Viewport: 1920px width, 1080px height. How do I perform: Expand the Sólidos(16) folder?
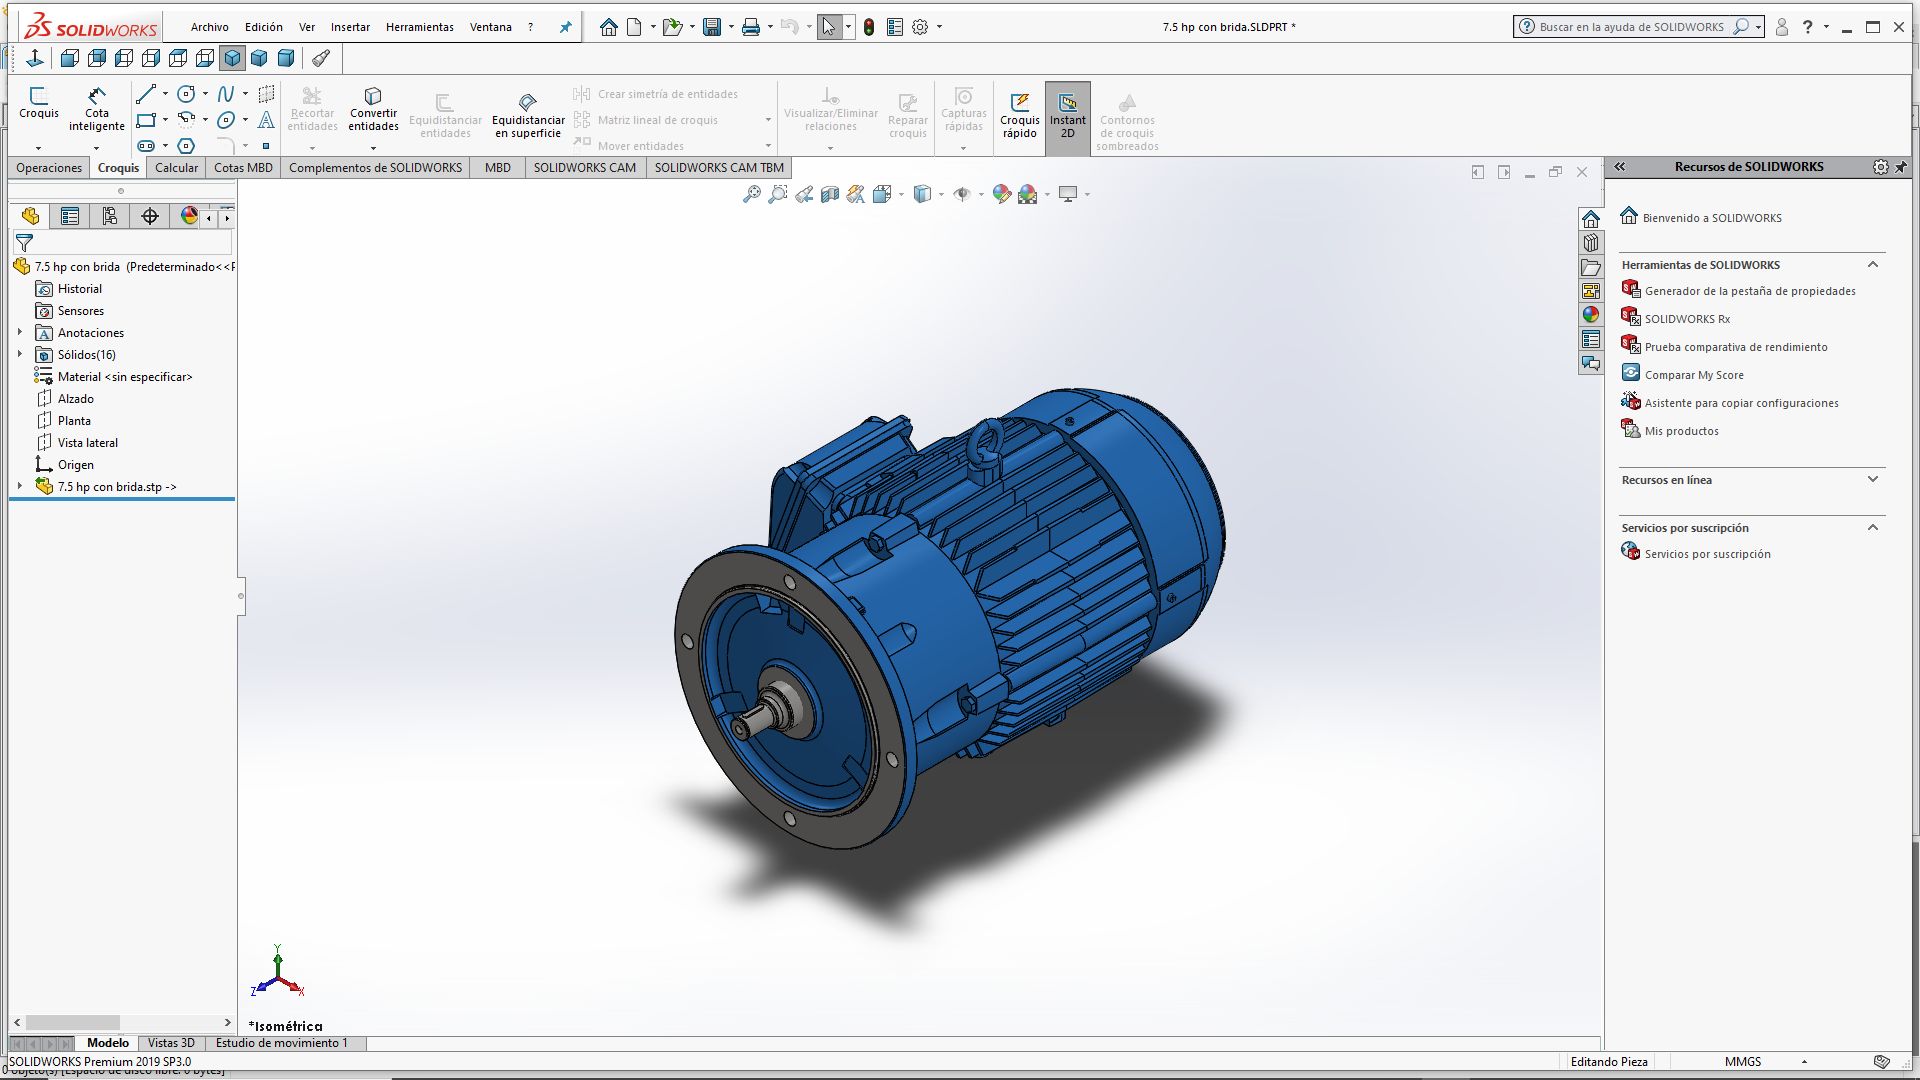pos(19,354)
